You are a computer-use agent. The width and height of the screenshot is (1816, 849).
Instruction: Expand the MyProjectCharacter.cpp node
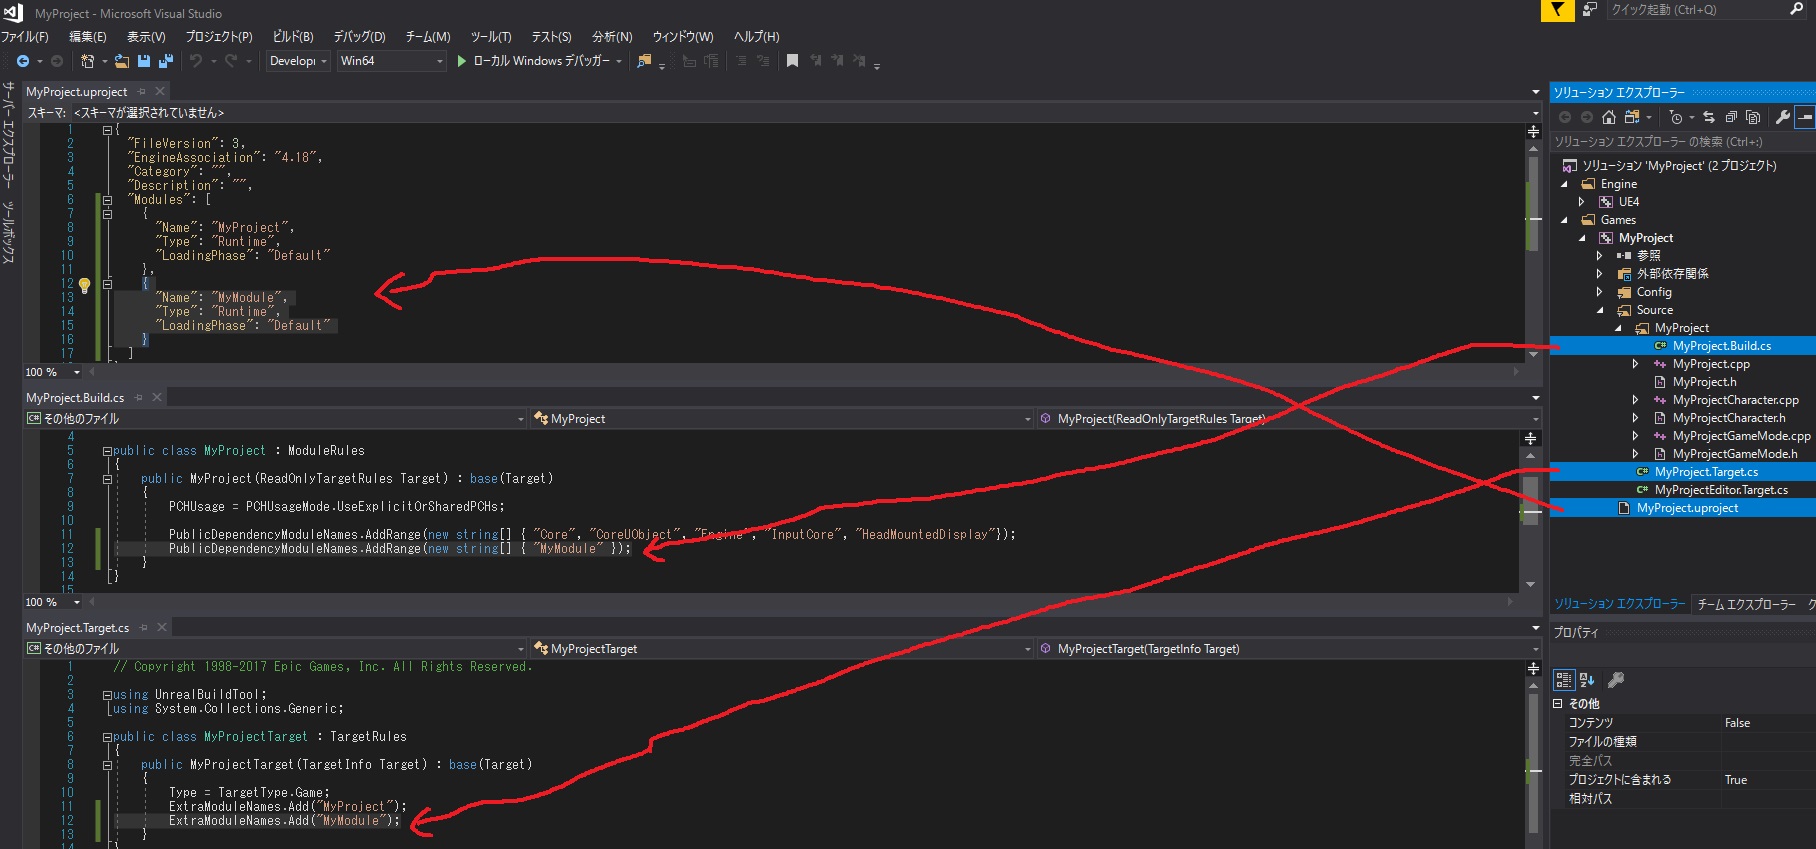point(1636,400)
